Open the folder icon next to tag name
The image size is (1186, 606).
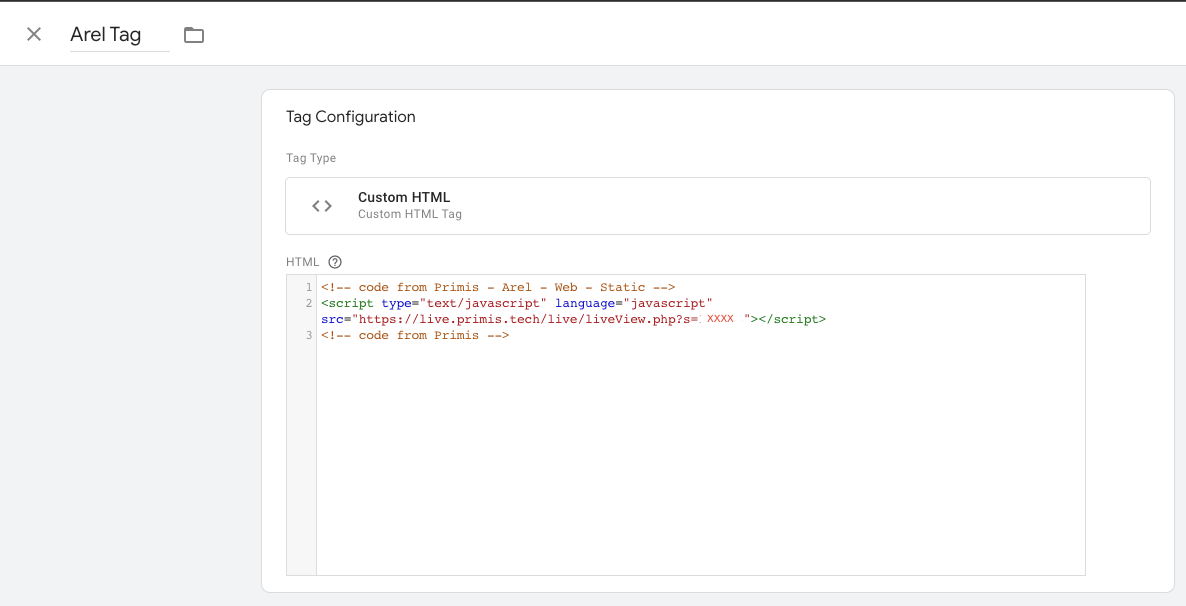click(194, 35)
